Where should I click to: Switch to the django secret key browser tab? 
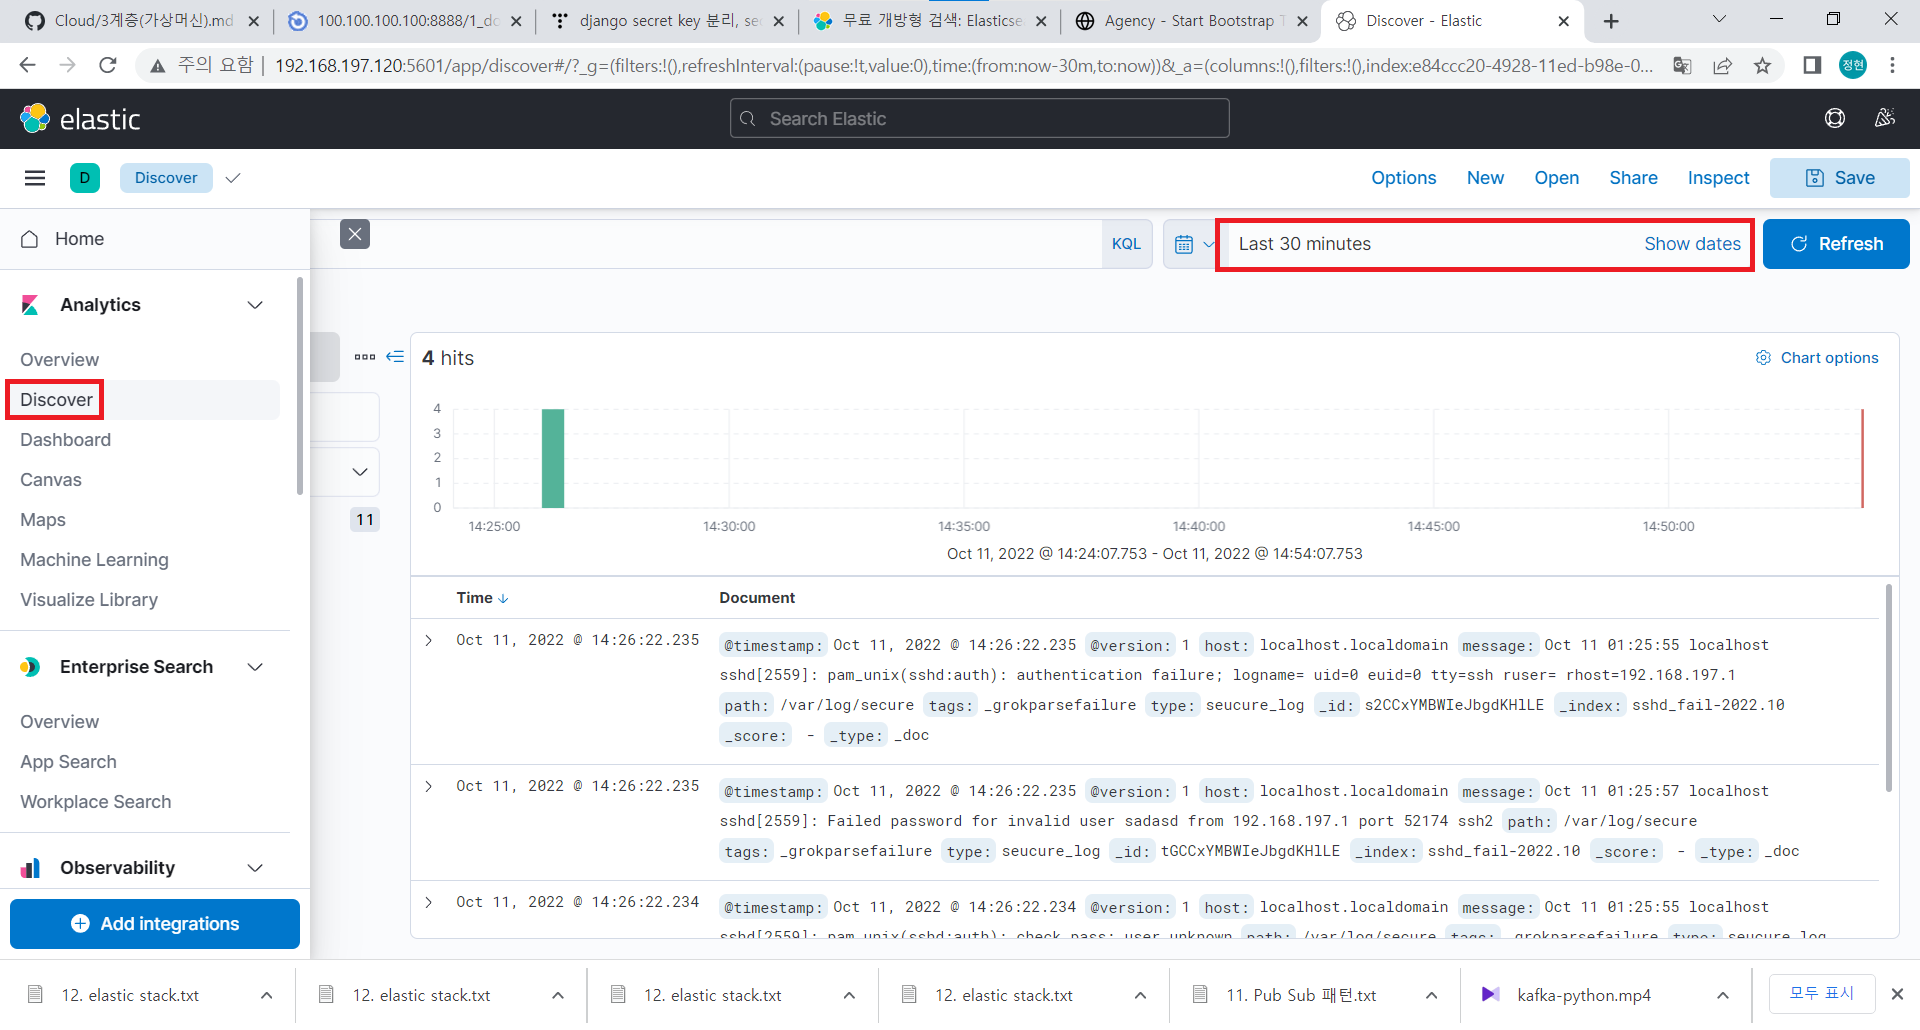[668, 21]
